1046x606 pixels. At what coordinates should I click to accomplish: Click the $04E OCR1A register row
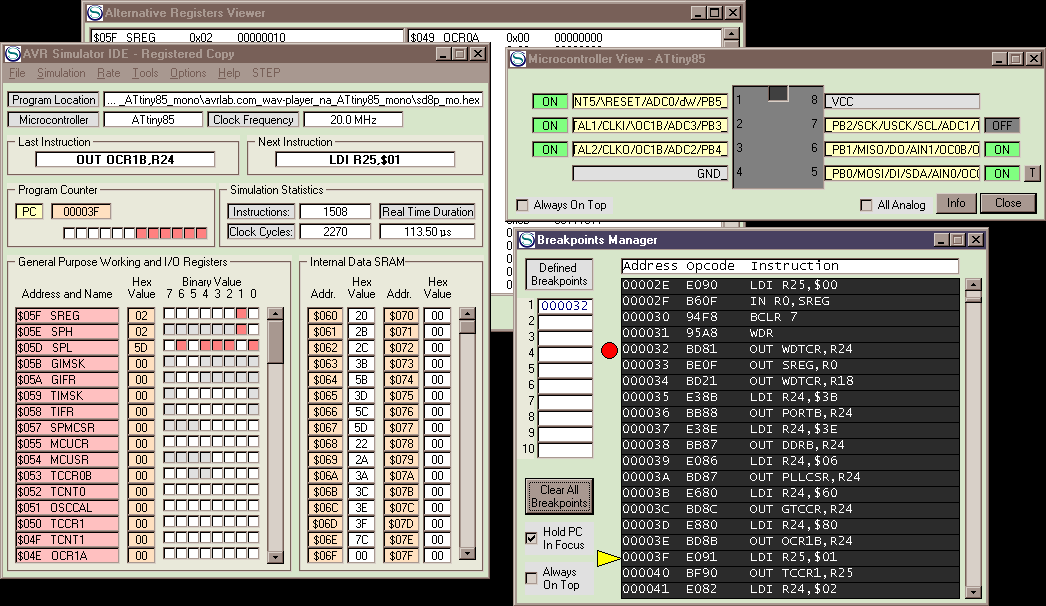[67, 556]
